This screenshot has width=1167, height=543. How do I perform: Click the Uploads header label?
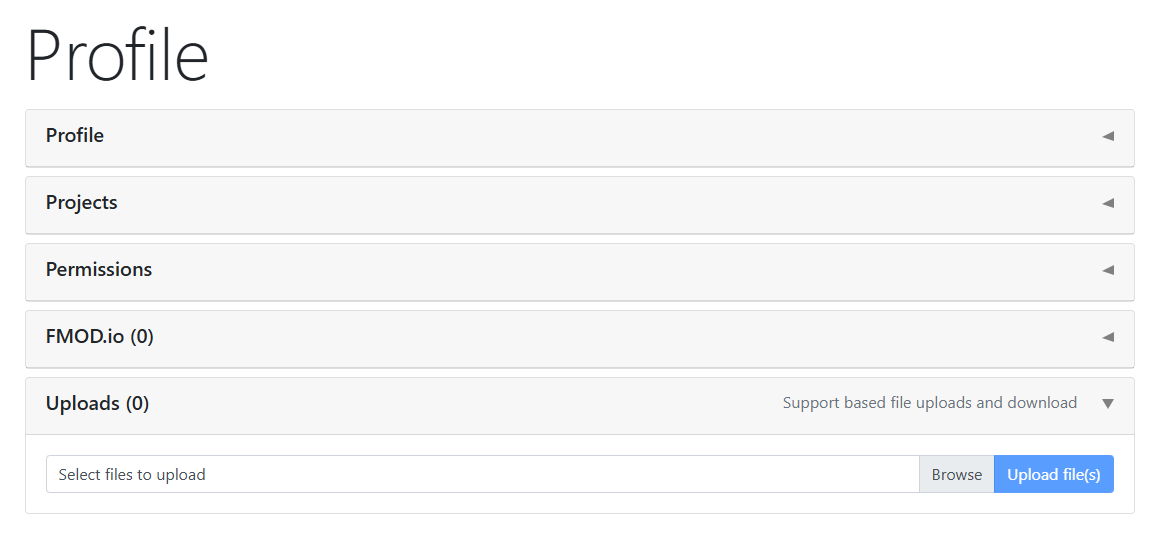83,404
